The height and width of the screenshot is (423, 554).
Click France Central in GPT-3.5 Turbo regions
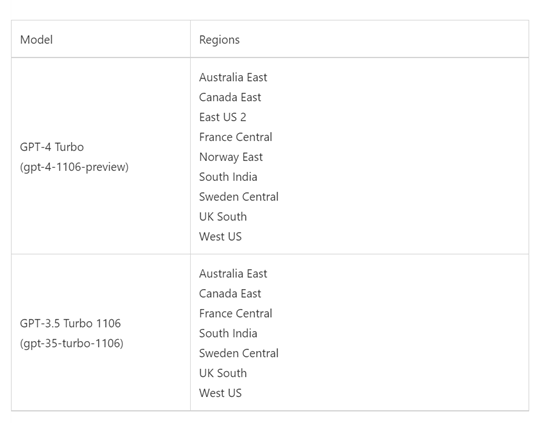pyautogui.click(x=235, y=313)
